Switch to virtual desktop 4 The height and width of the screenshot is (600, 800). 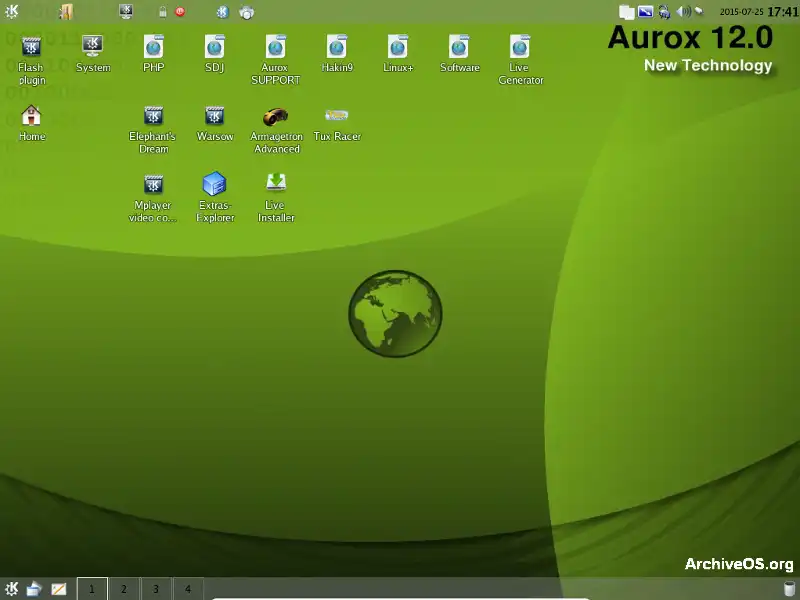pyautogui.click(x=188, y=589)
